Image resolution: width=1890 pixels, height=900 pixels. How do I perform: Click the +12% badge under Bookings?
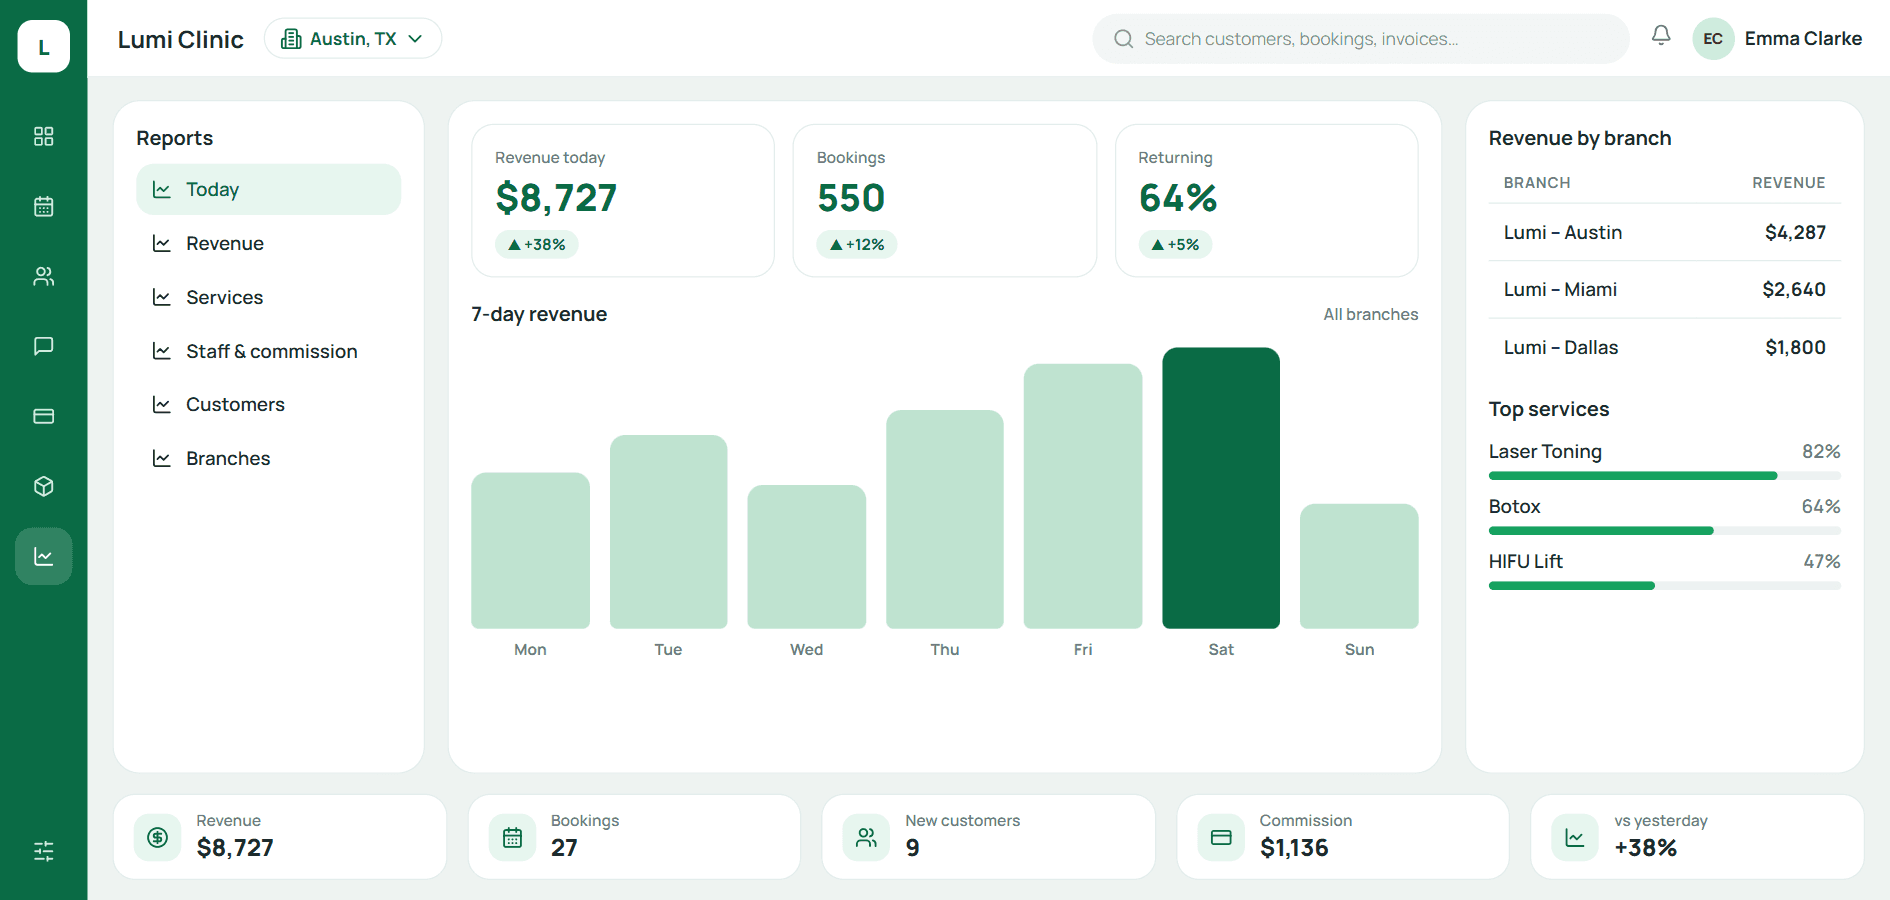click(857, 244)
